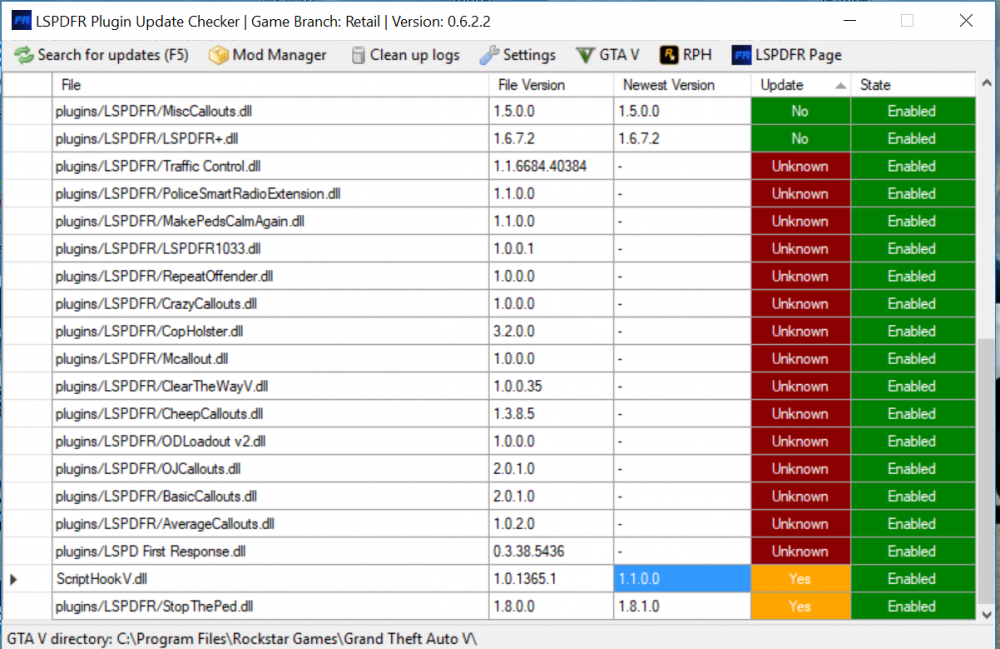The image size is (1000, 649).
Task: Sort by the File Version column header
Action: point(551,85)
